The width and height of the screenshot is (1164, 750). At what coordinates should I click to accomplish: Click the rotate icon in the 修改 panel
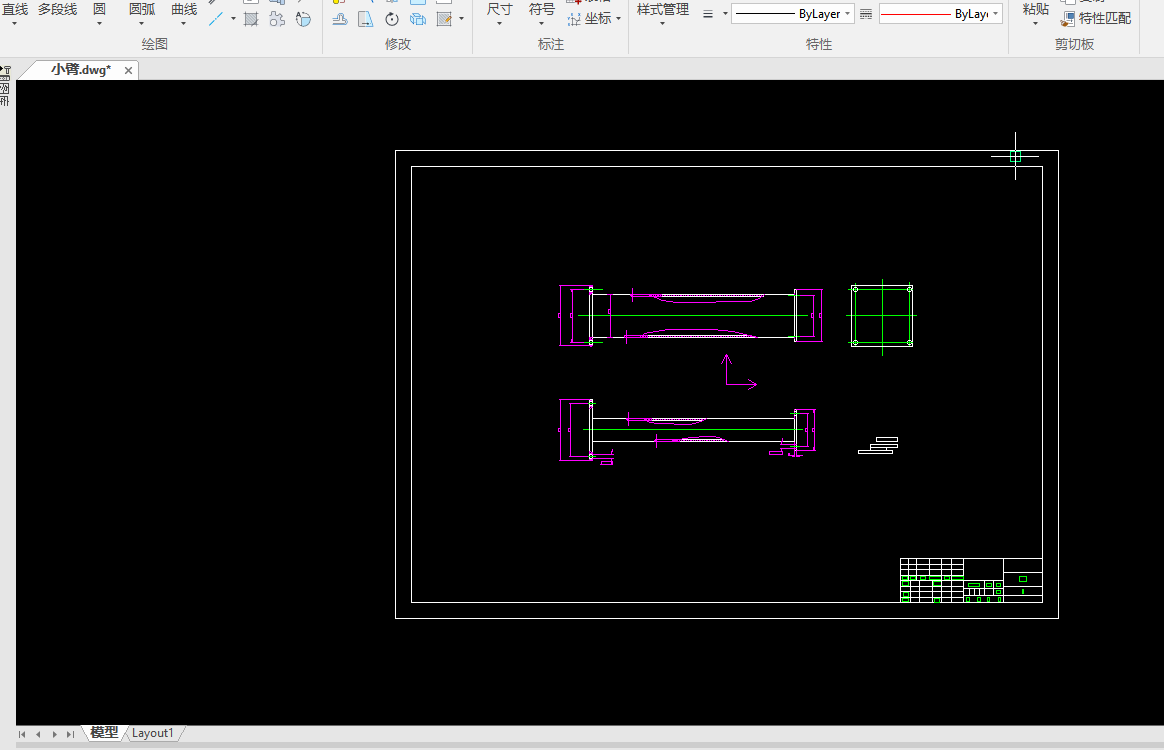tap(391, 19)
